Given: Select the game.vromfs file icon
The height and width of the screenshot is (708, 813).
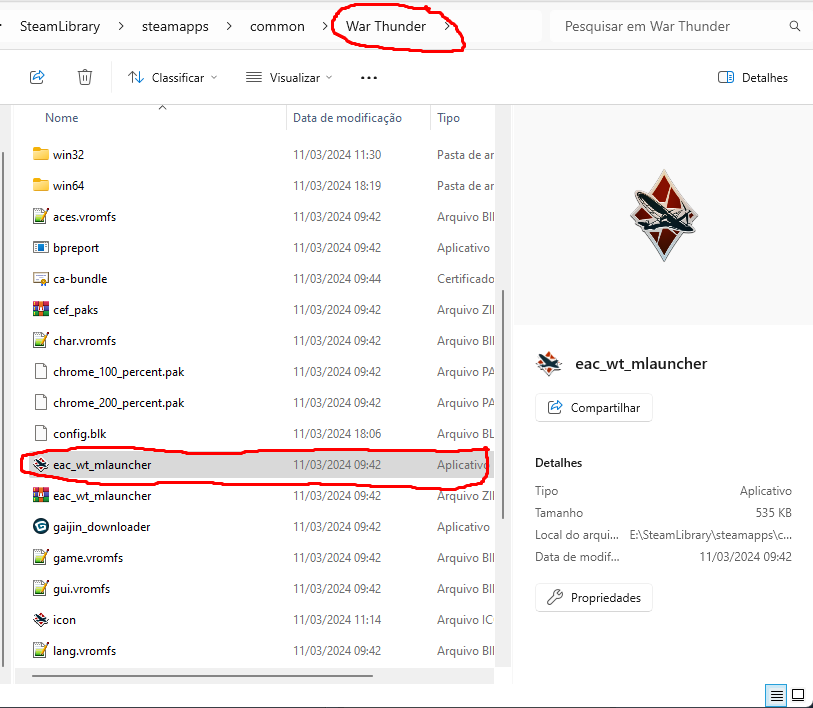Looking at the screenshot, I should [x=40, y=557].
